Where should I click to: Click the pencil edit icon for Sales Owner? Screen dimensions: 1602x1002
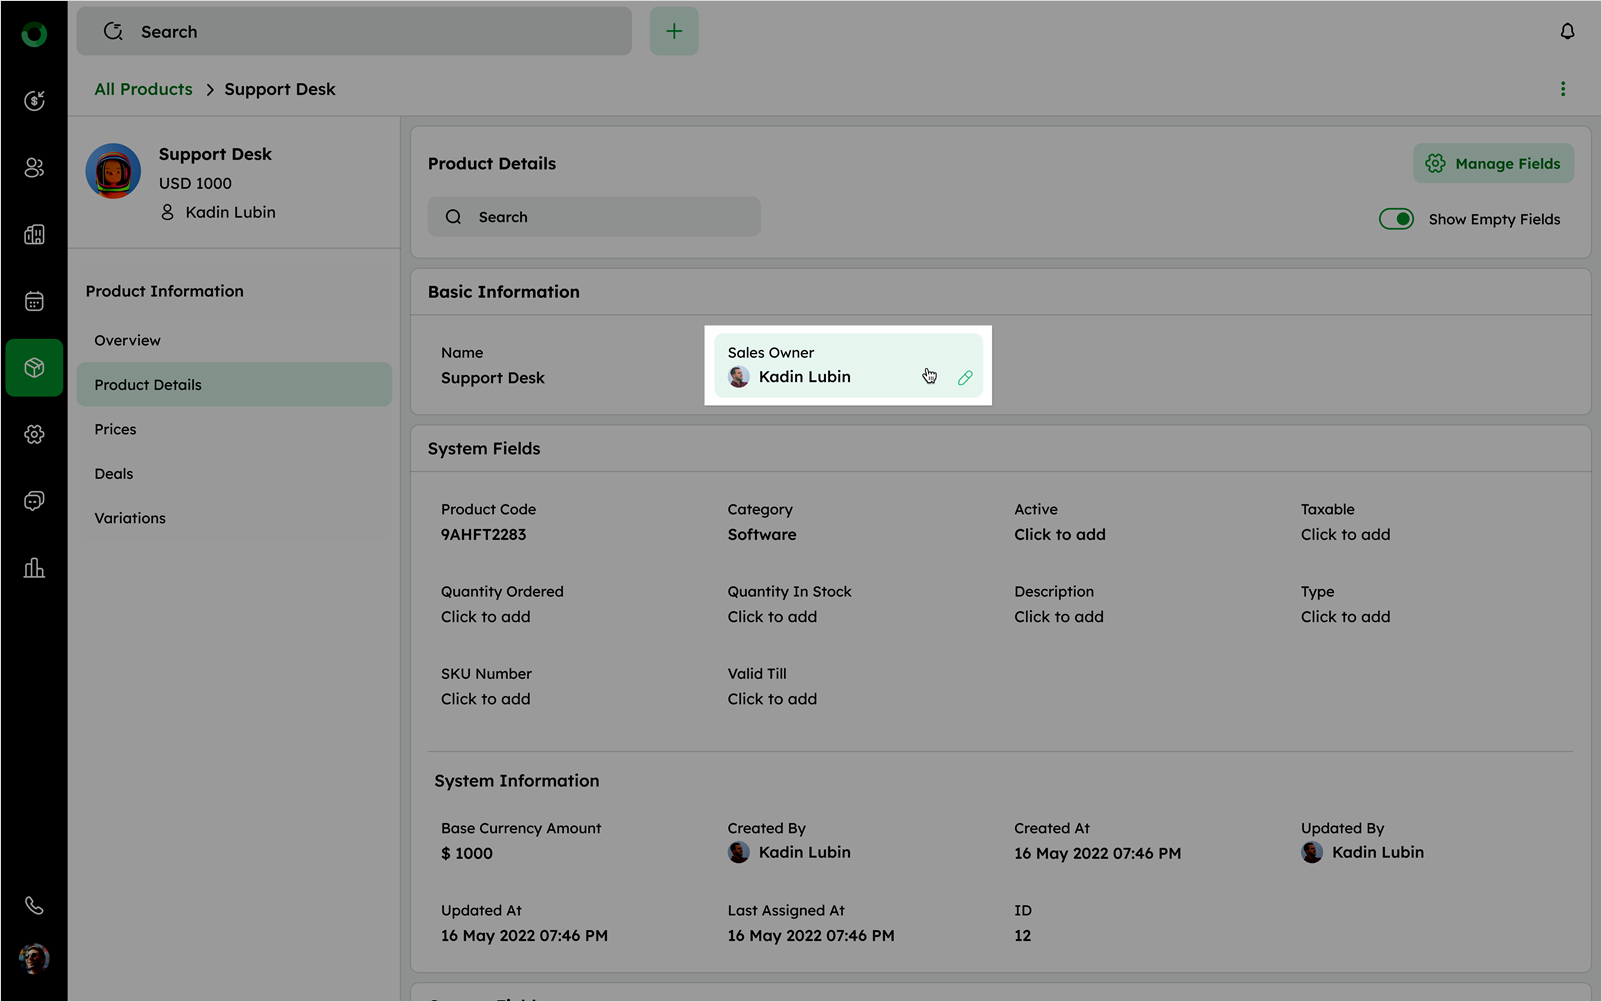[x=965, y=378]
